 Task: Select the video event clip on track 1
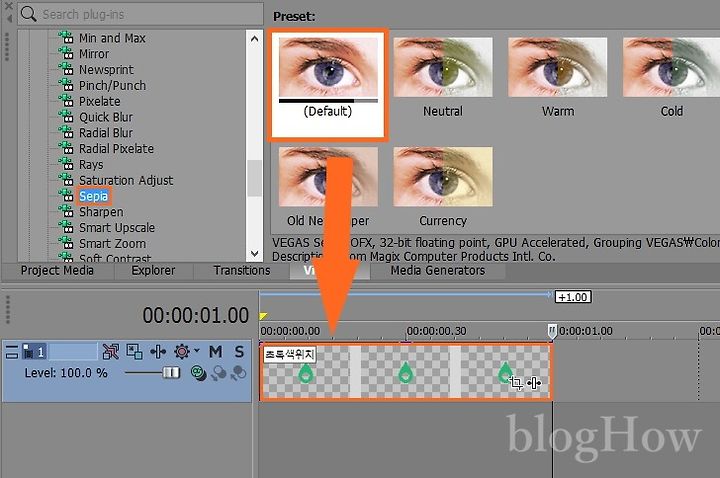pos(406,372)
